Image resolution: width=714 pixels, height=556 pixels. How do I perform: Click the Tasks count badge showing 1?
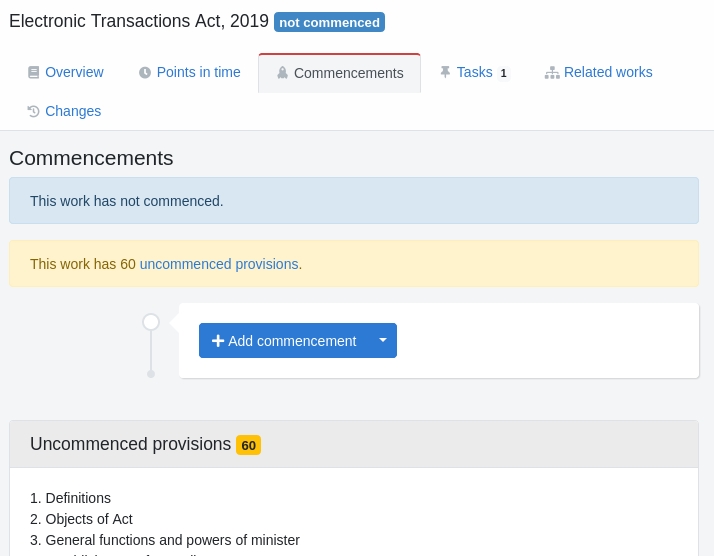504,73
